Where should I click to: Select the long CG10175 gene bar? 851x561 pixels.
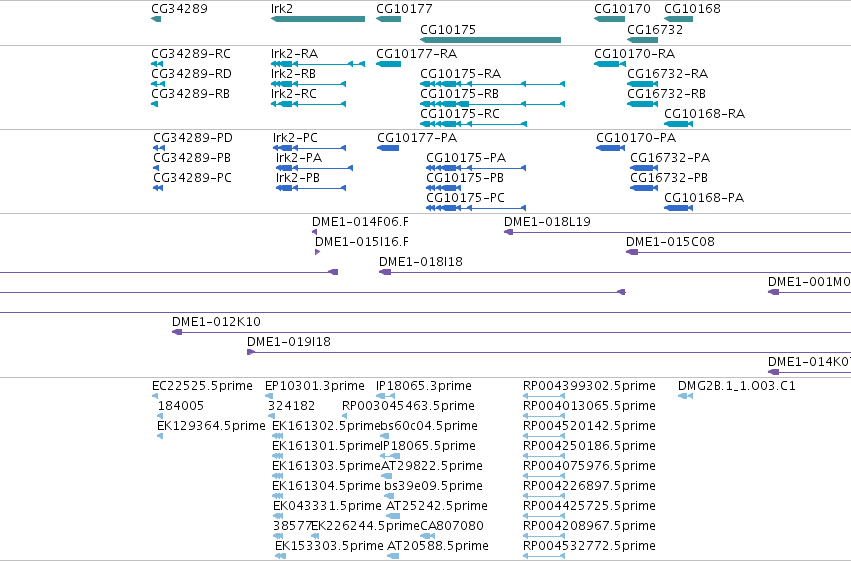(x=491, y=40)
